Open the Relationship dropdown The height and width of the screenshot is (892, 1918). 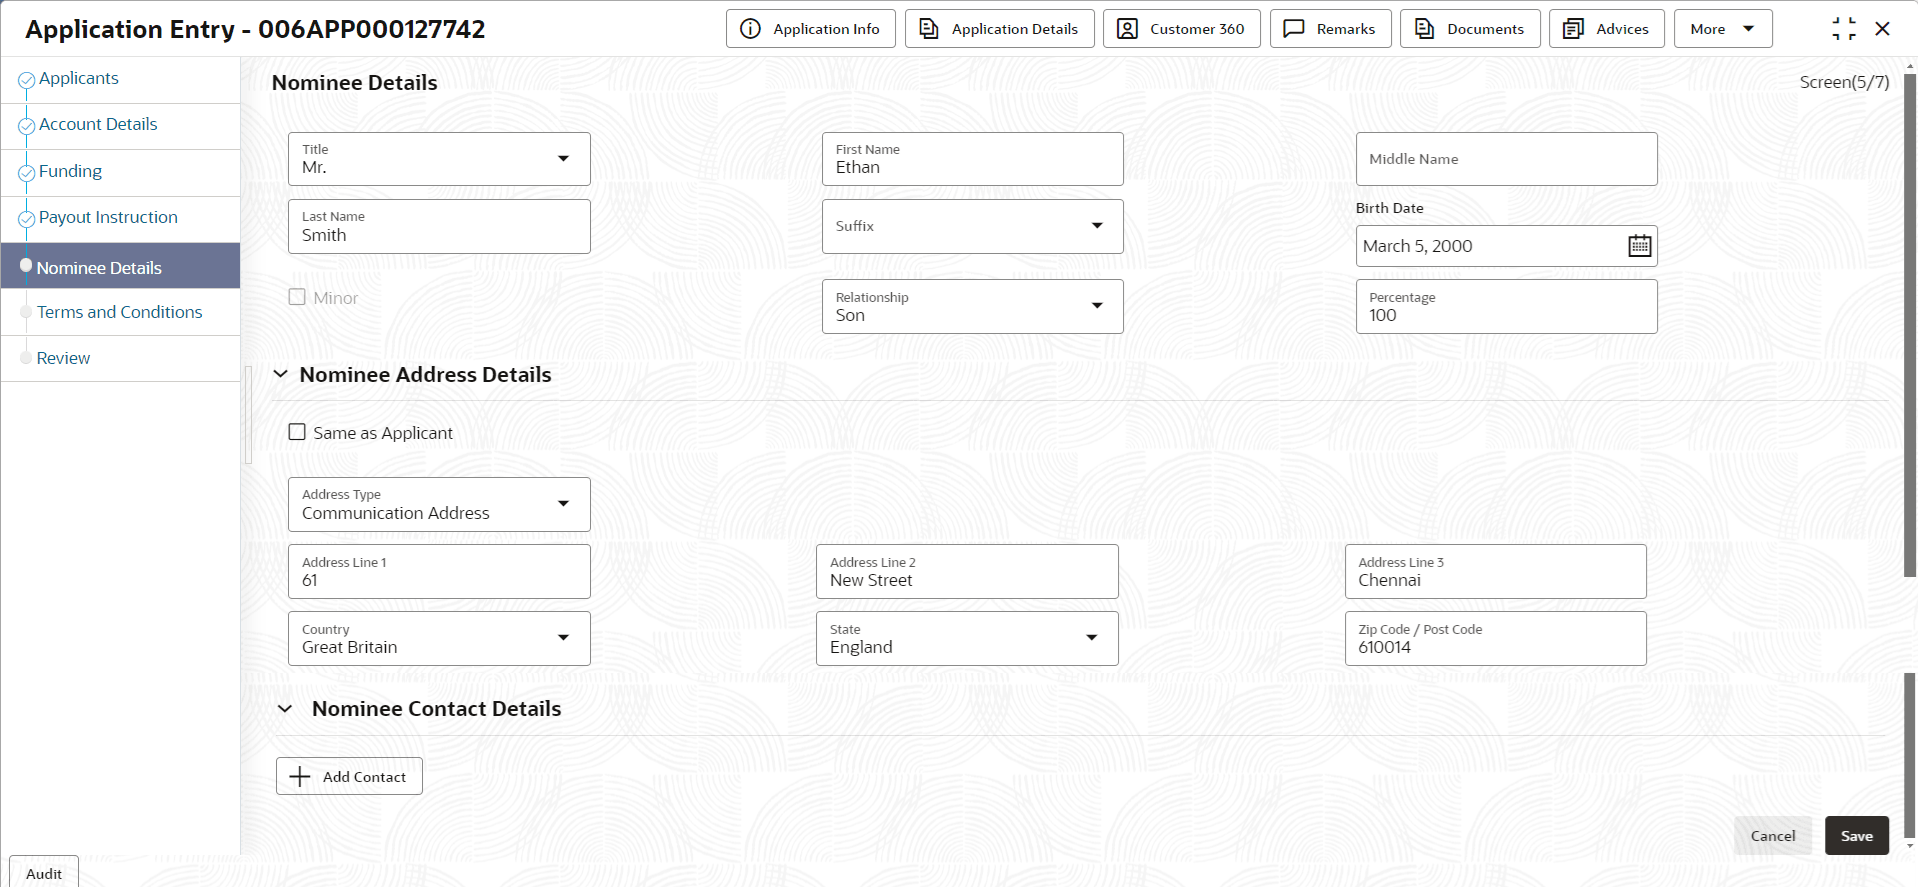pyautogui.click(x=972, y=306)
